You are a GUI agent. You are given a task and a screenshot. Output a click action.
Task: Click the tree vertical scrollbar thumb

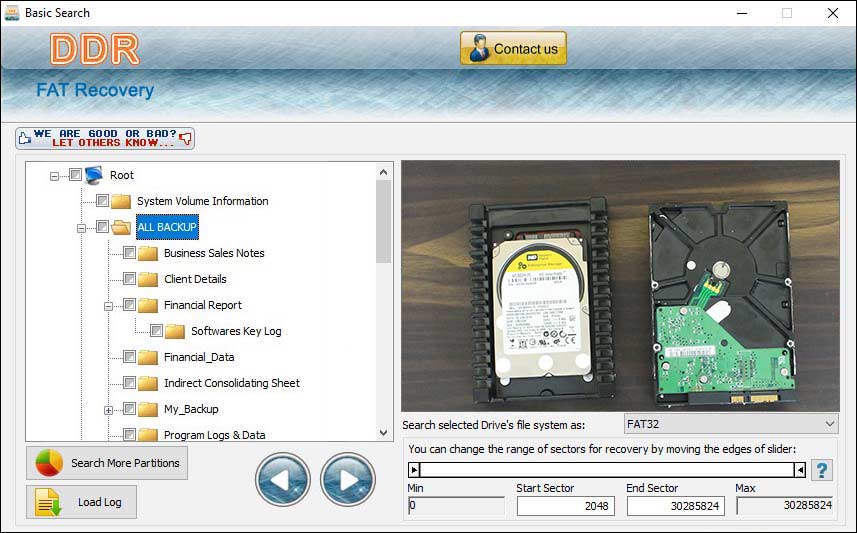[384, 221]
